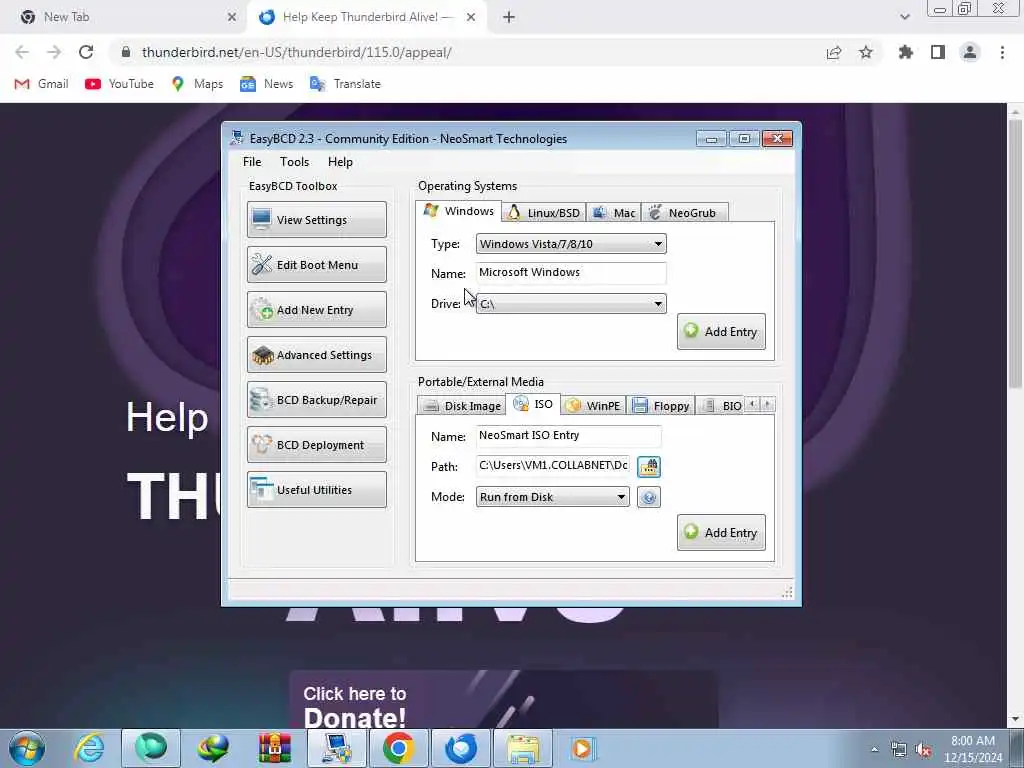This screenshot has width=1024, height=768.
Task: Switch to the Windows operating system tab
Action: tap(458, 211)
